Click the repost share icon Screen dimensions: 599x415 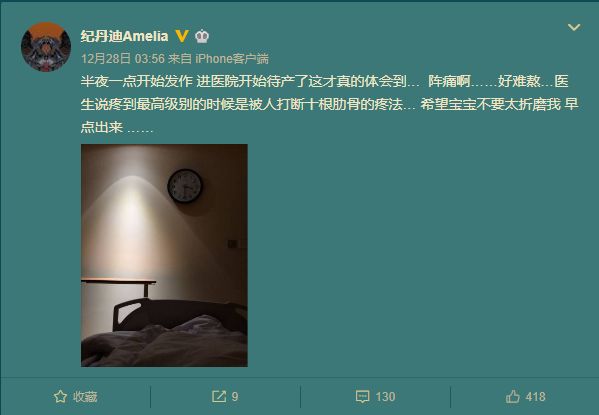pyautogui.click(x=219, y=396)
